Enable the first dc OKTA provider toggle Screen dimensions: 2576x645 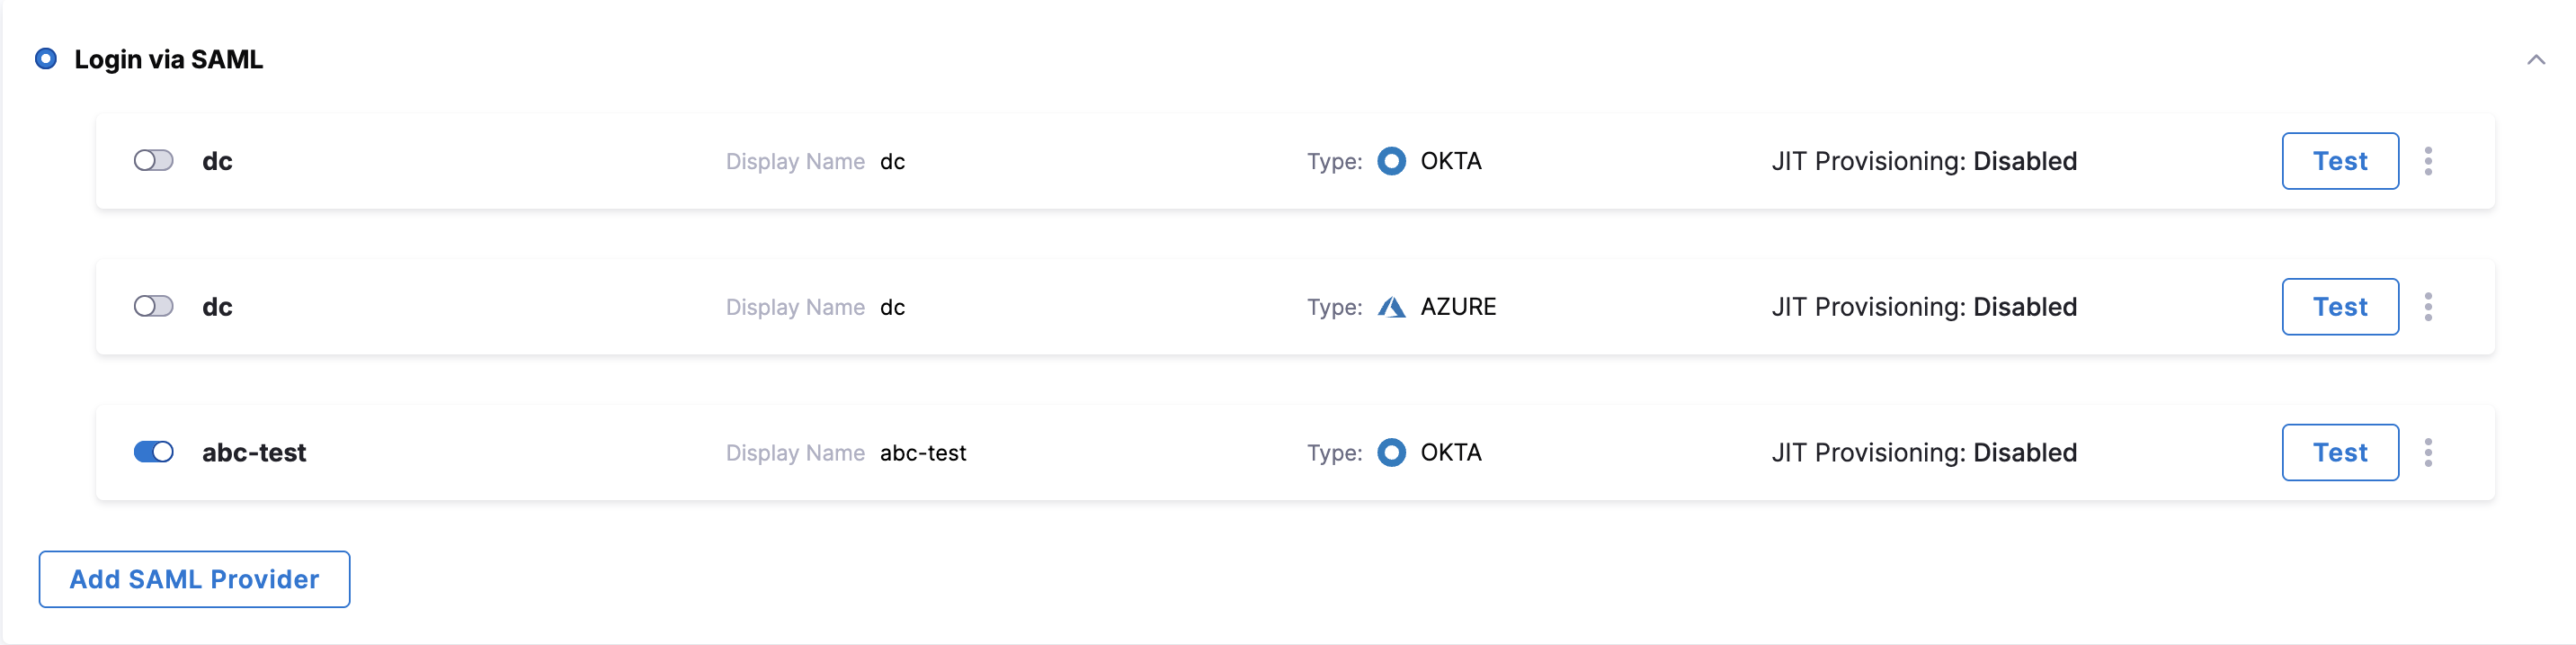coord(154,161)
